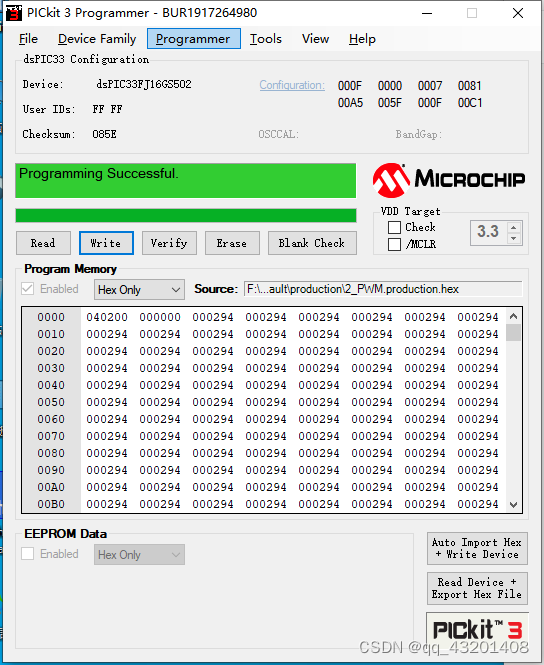Image resolution: width=544 pixels, height=665 pixels.
Task: Toggle Program Memory Enabled checkbox
Action: click(28, 289)
